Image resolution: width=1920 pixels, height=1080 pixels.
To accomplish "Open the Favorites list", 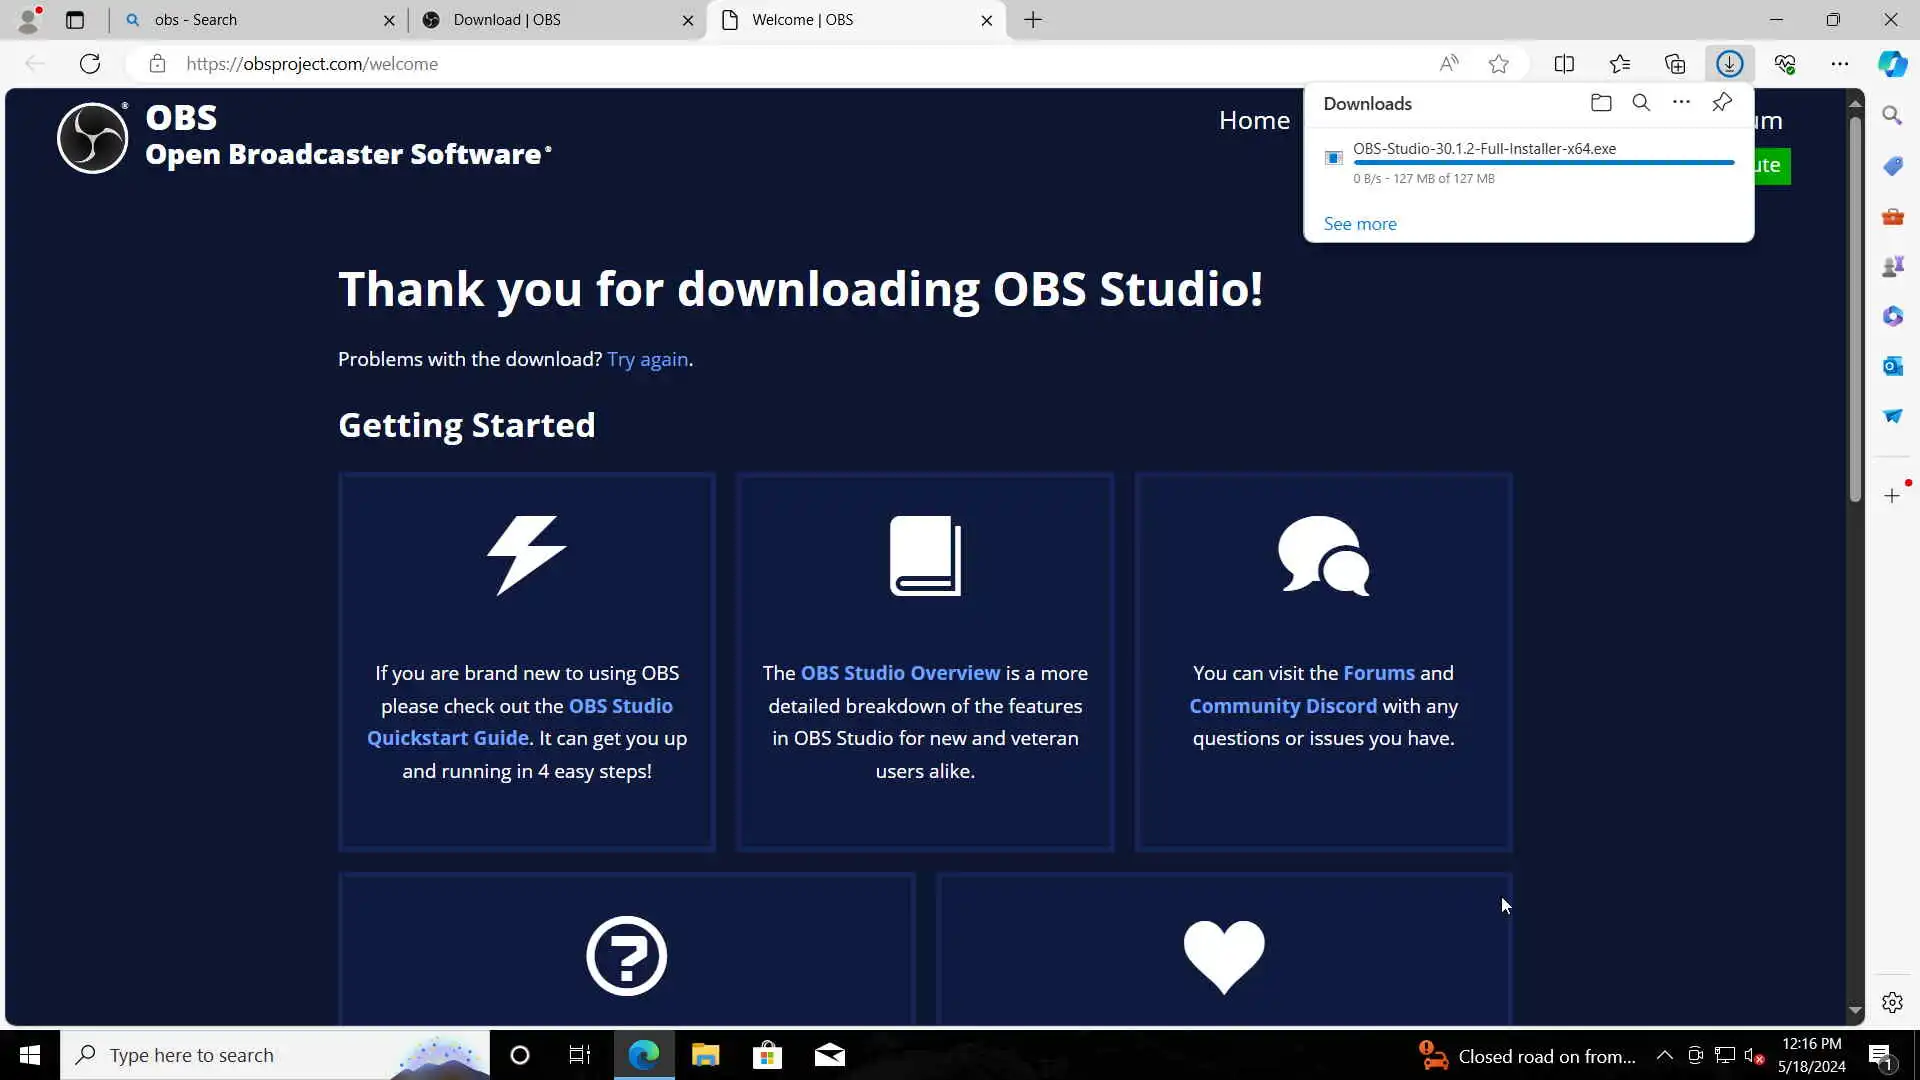I will tap(1620, 64).
